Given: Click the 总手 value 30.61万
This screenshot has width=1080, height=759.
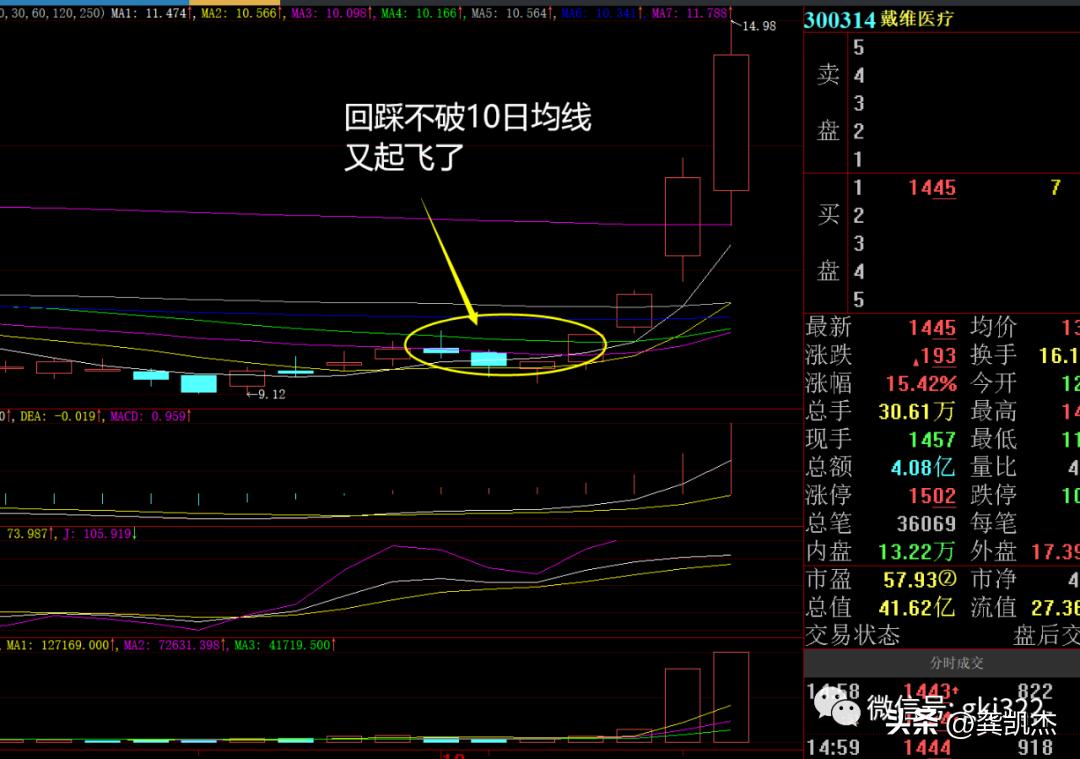Looking at the screenshot, I should (916, 411).
